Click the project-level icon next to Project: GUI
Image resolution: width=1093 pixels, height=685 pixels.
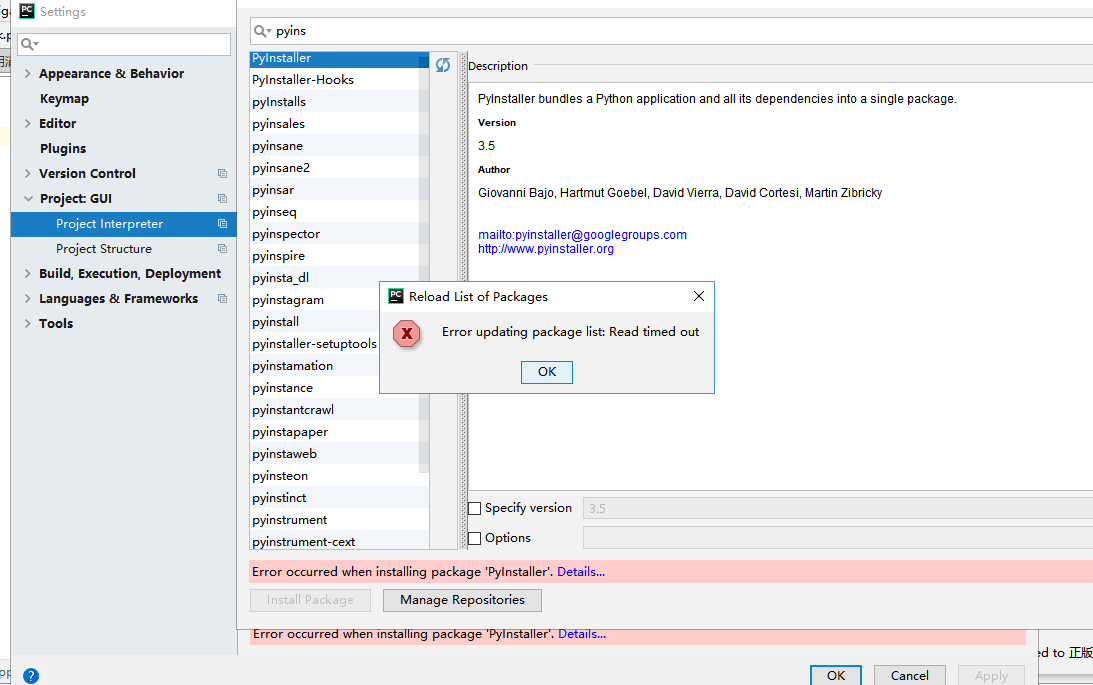click(222, 199)
